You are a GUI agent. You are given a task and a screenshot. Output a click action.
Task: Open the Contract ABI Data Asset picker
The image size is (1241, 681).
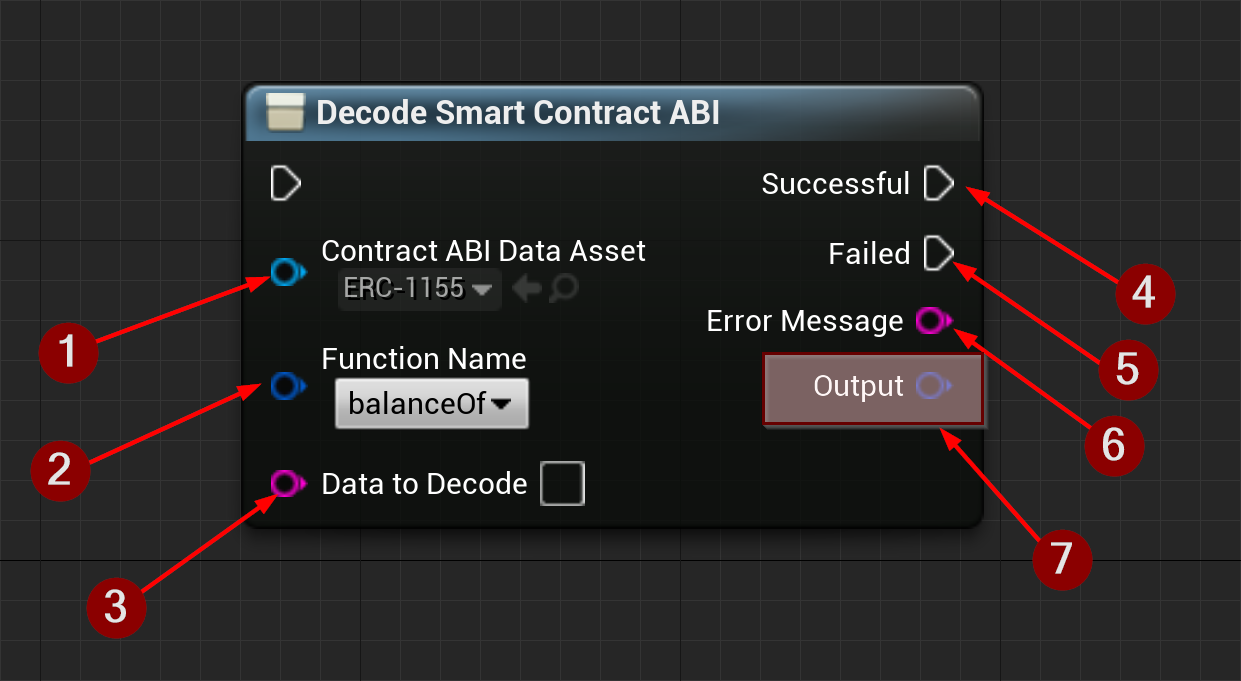tap(419, 288)
